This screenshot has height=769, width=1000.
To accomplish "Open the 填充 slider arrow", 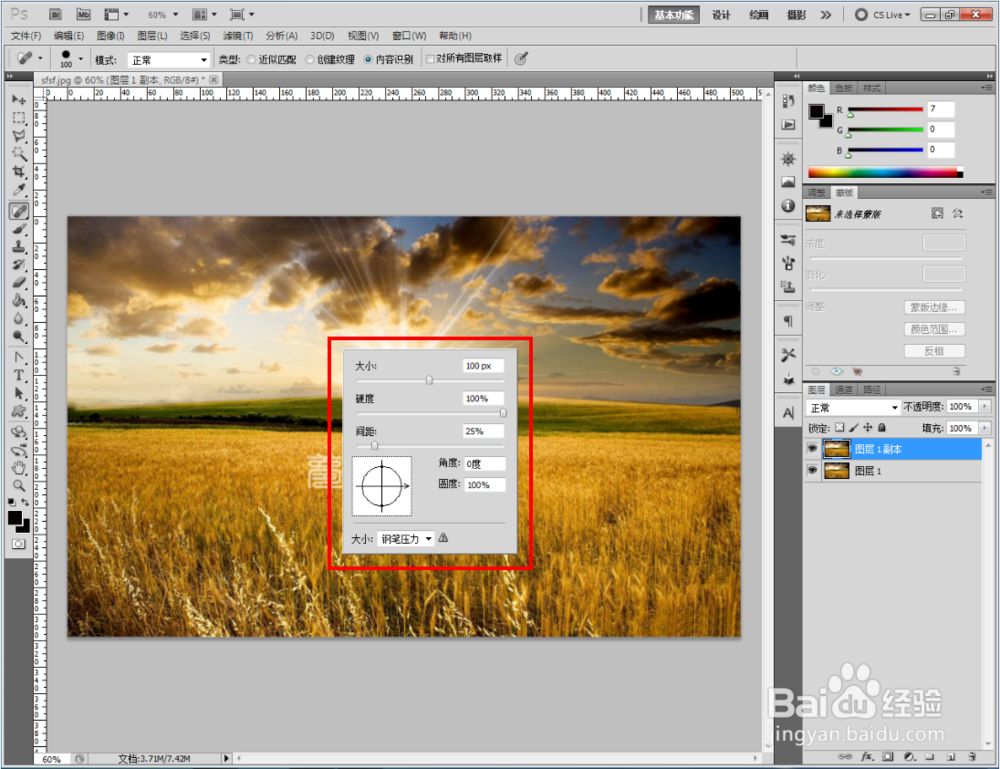I will [x=985, y=428].
